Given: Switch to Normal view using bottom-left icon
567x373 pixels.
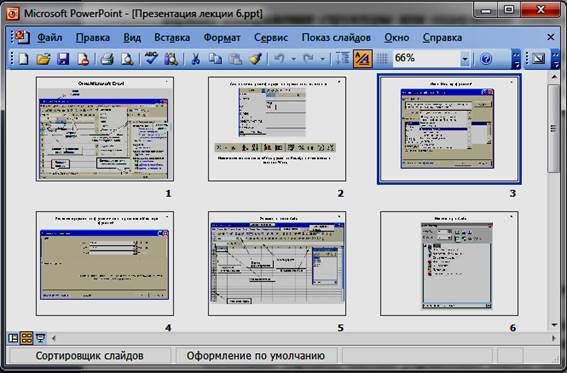Looking at the screenshot, I should [x=13, y=338].
